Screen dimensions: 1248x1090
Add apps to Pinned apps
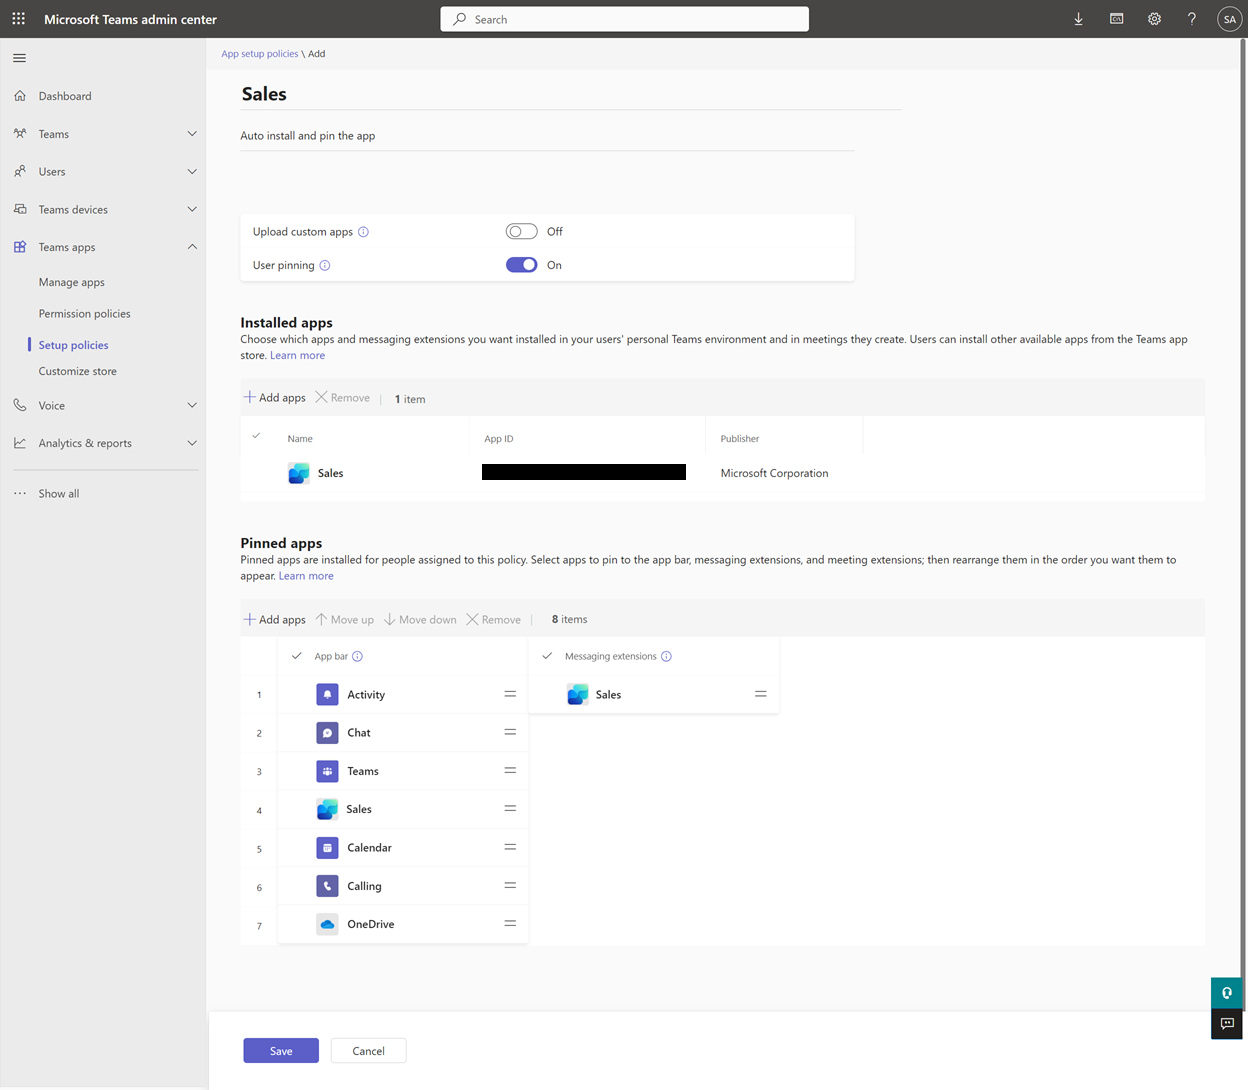tap(275, 619)
